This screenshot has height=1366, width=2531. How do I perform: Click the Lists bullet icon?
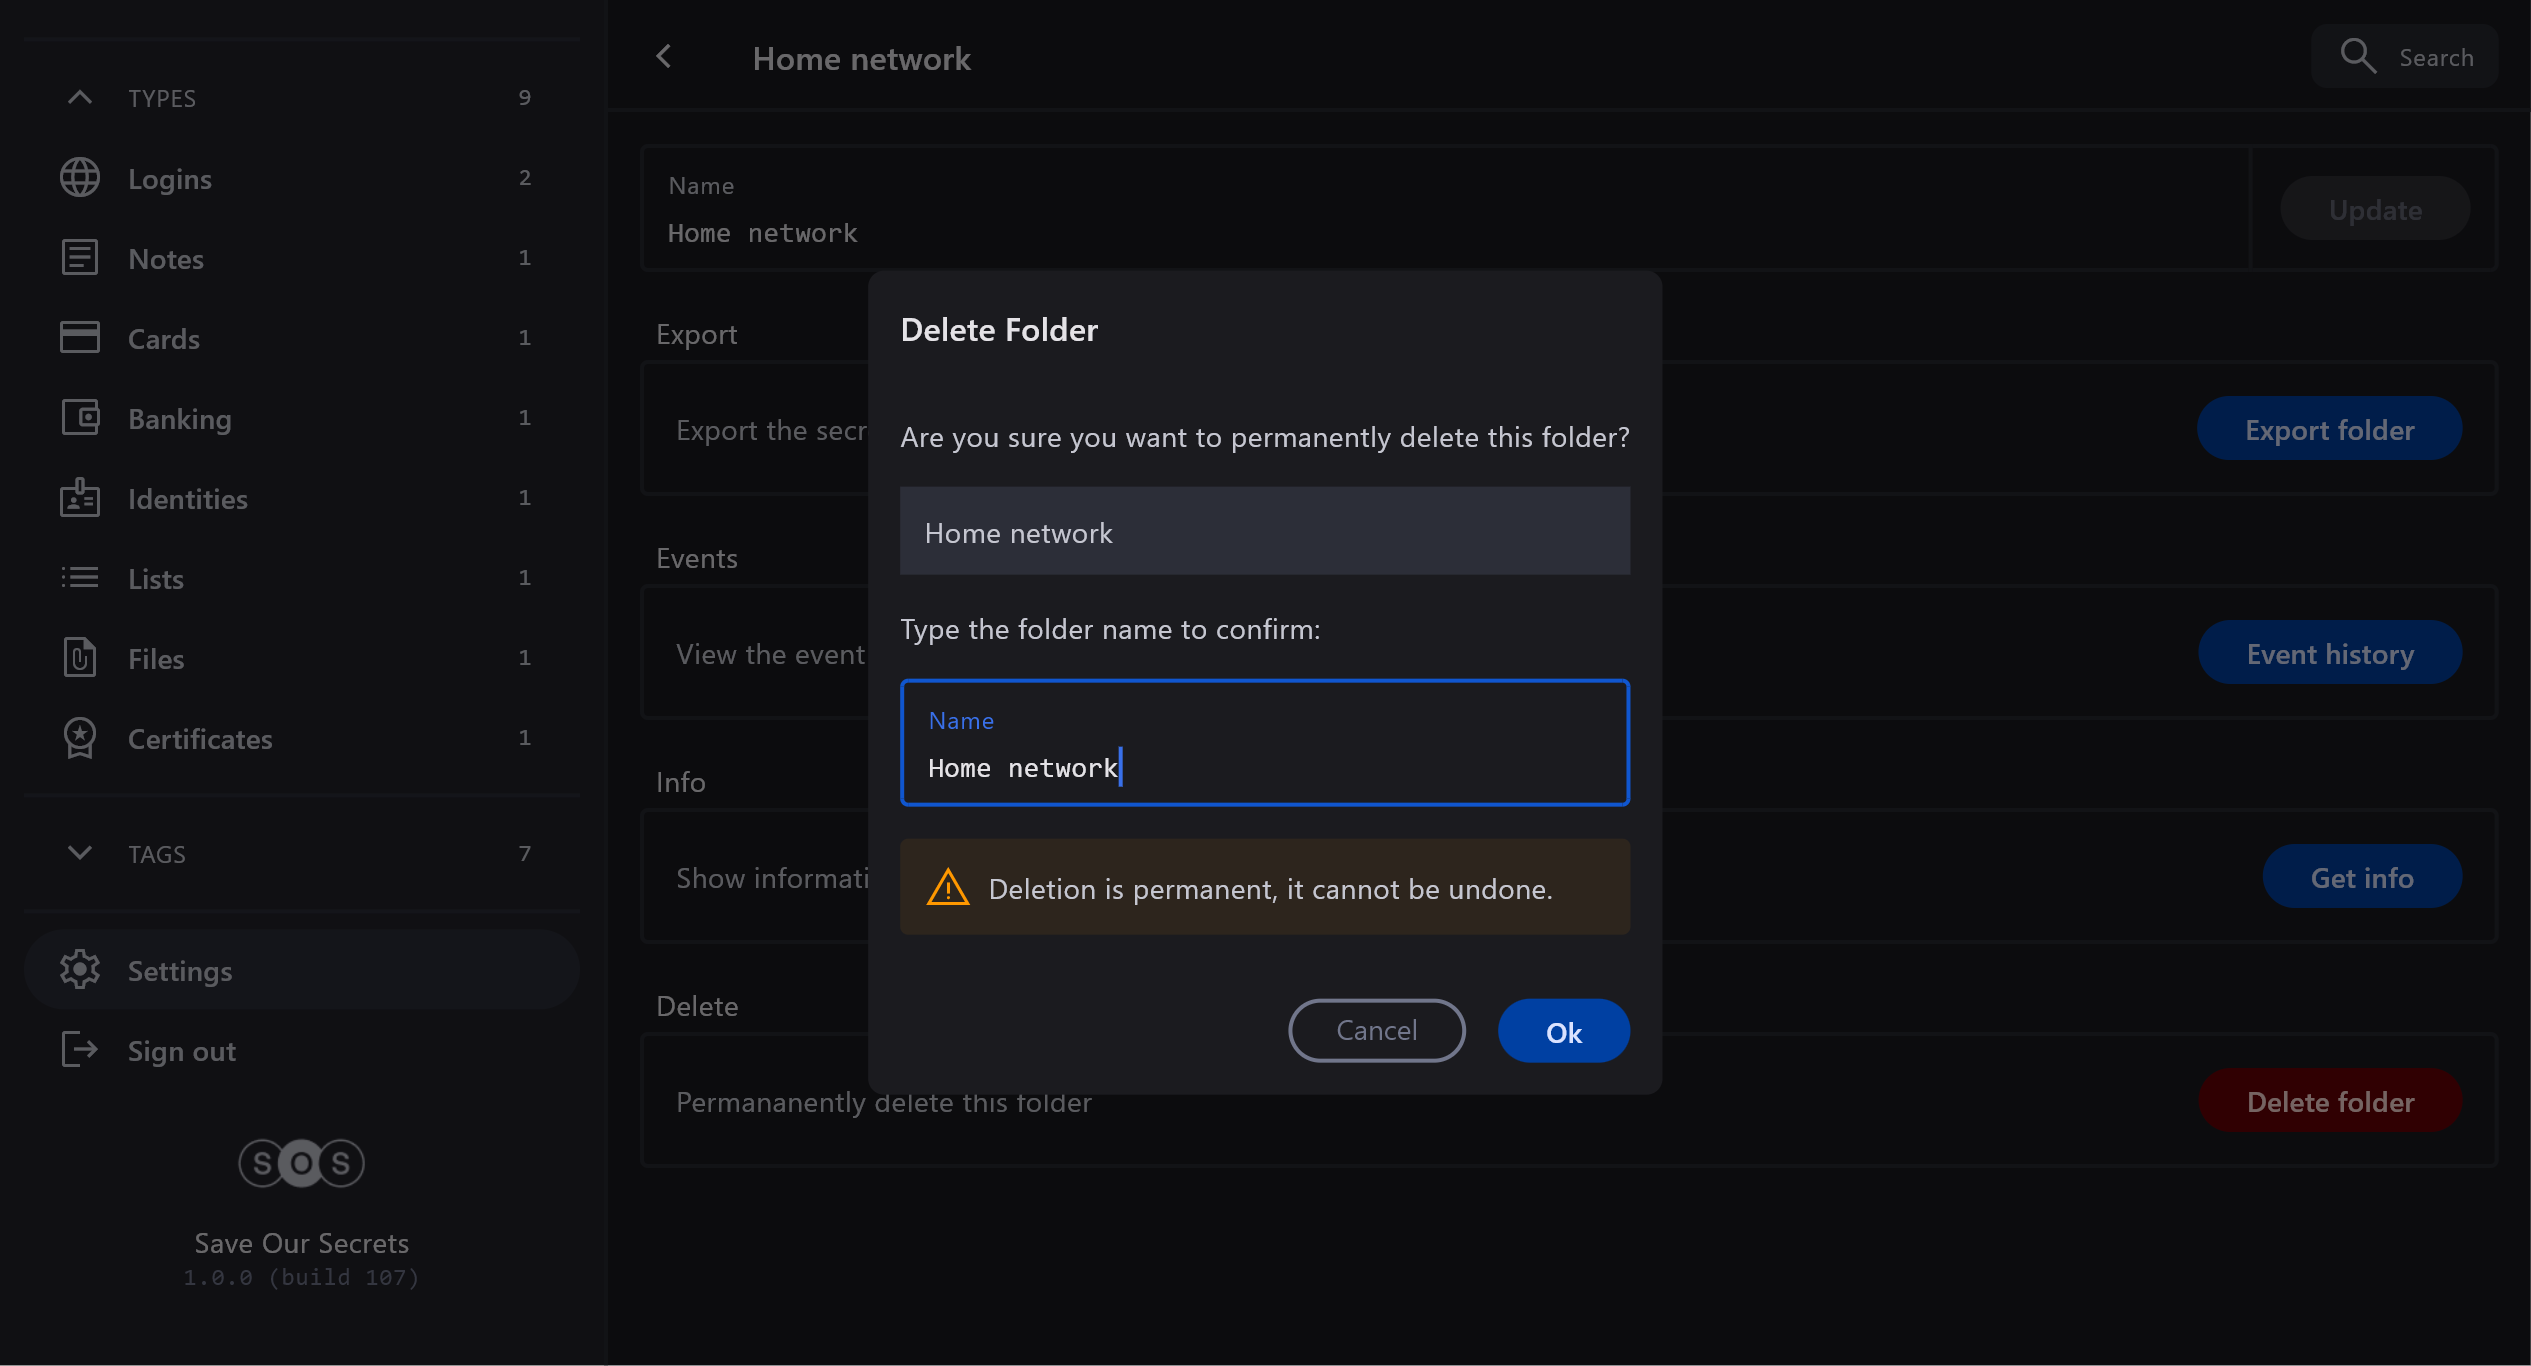pyautogui.click(x=79, y=578)
